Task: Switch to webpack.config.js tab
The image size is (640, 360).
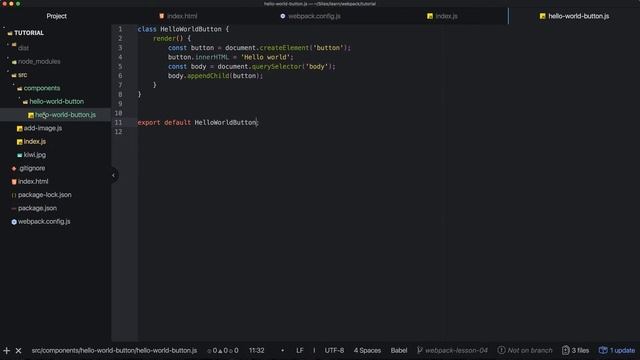Action: pyautogui.click(x=310, y=16)
